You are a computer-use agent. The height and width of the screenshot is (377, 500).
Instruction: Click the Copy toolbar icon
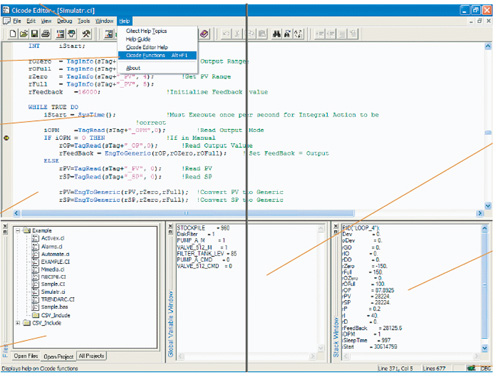pos(251,34)
